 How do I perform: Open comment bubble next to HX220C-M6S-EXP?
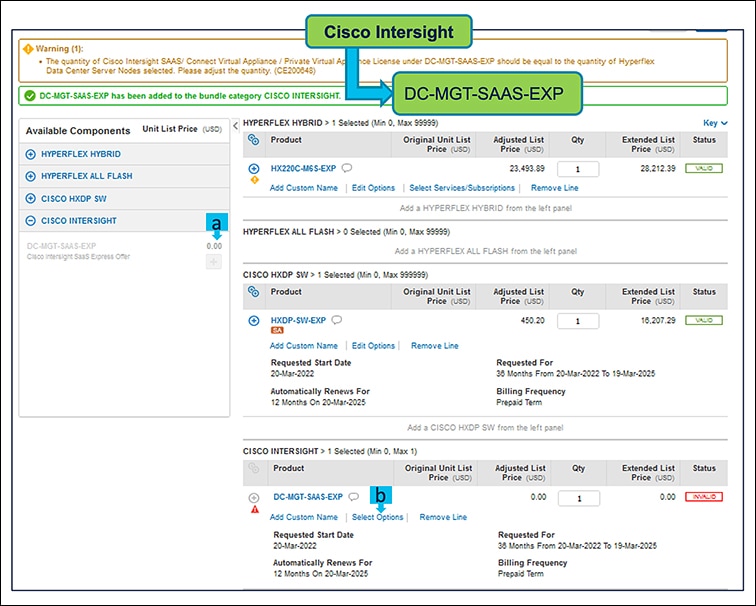[x=347, y=168]
